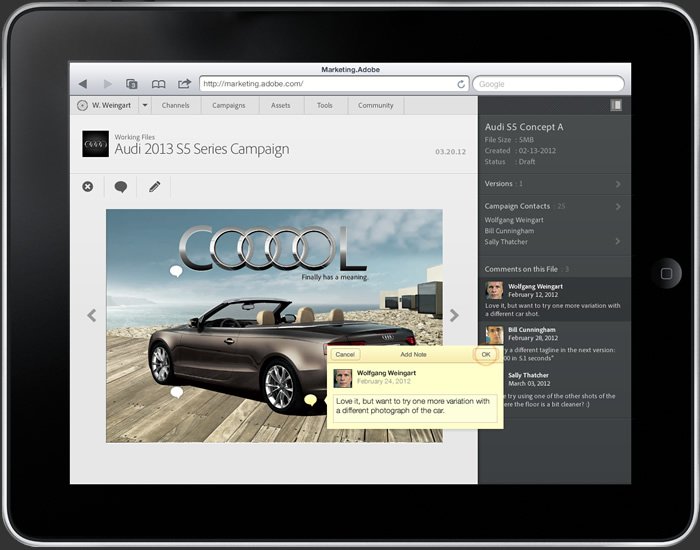This screenshot has width=700, height=550.
Task: Cancel the Add Note popup
Action: click(345, 354)
